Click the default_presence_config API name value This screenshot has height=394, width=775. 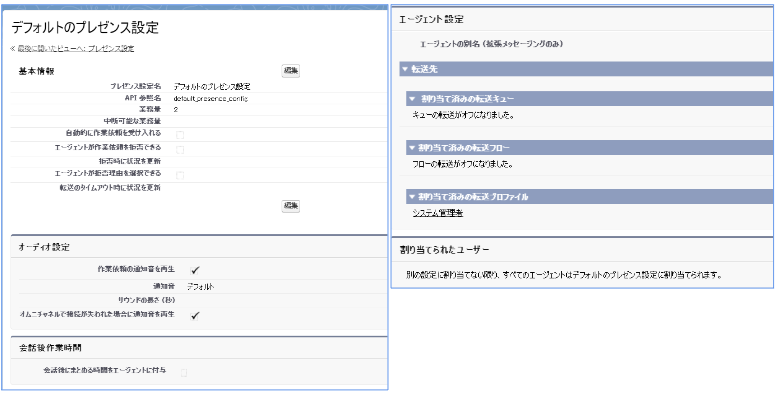click(211, 98)
